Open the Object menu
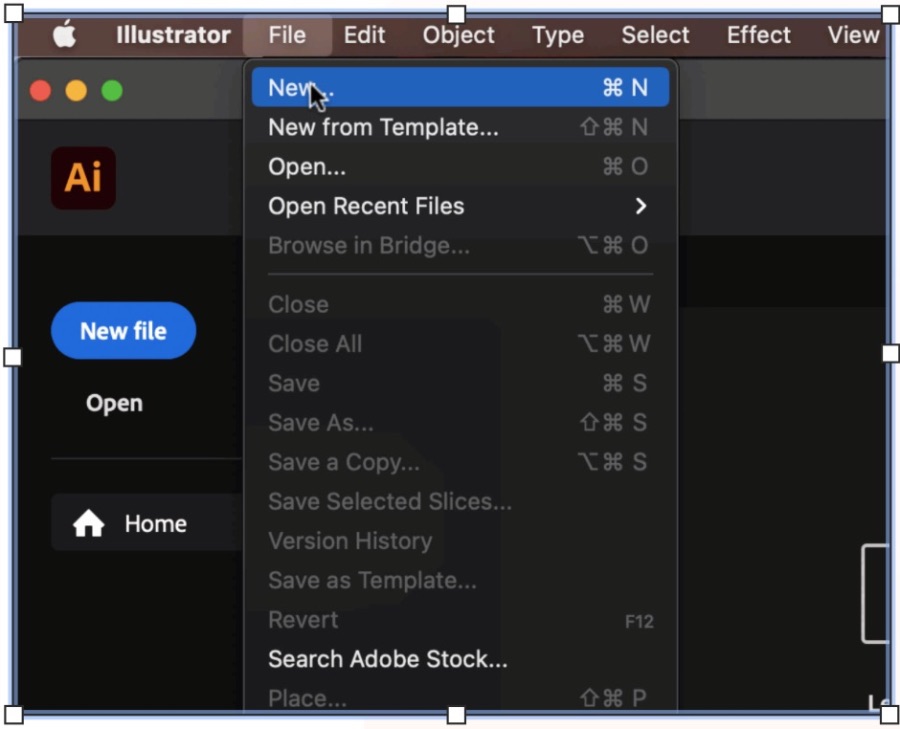 (459, 35)
